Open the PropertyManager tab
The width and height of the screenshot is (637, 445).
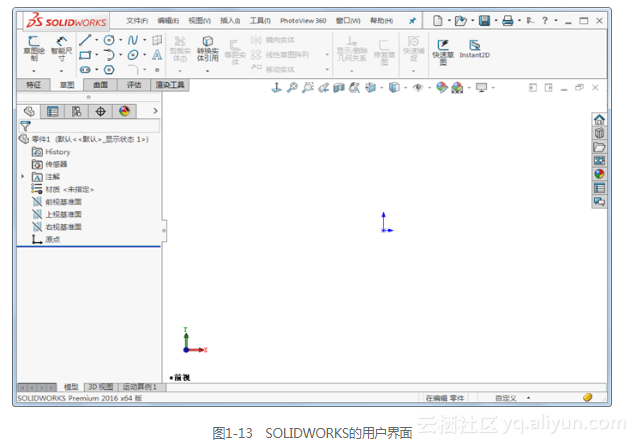pyautogui.click(x=53, y=111)
